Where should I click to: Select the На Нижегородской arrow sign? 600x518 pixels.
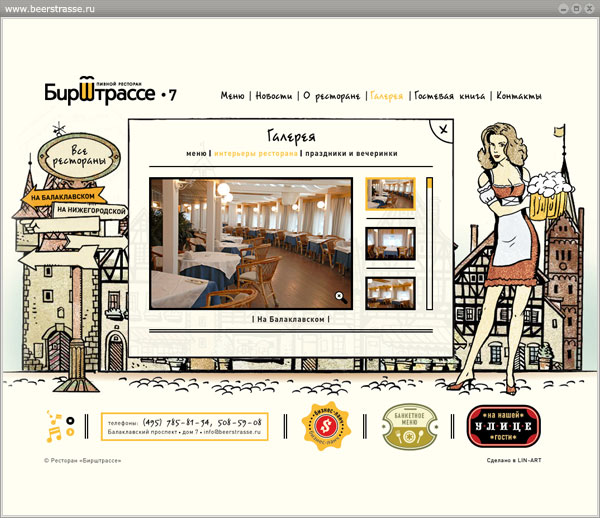[91, 210]
